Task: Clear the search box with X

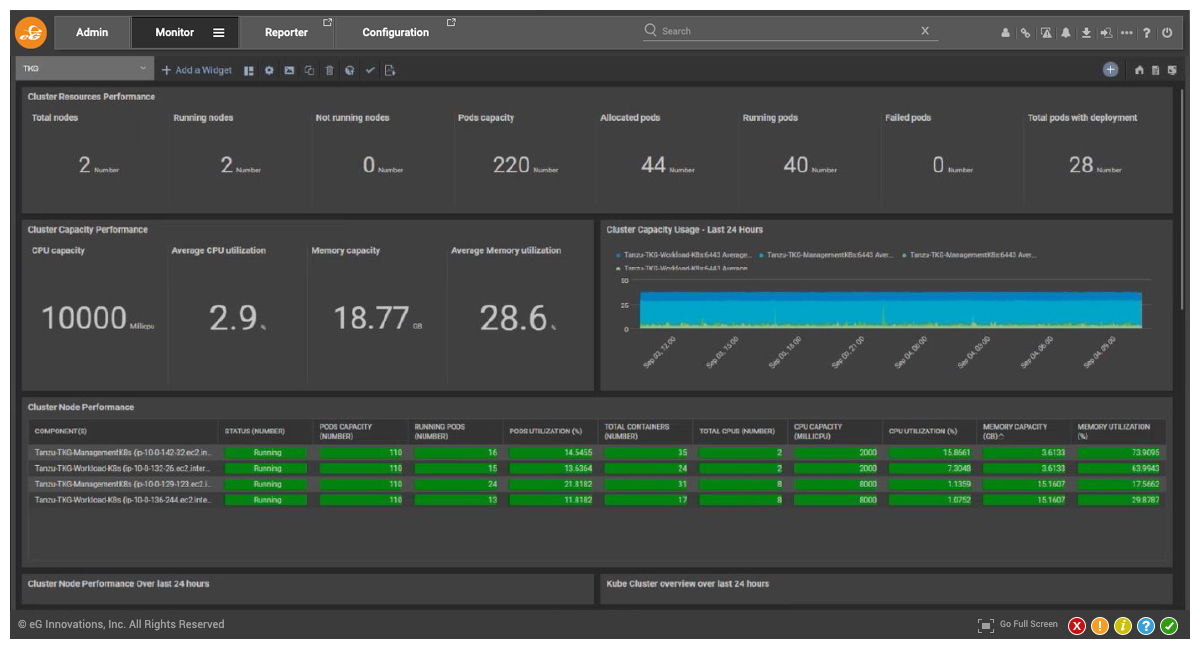Action: coord(925,31)
